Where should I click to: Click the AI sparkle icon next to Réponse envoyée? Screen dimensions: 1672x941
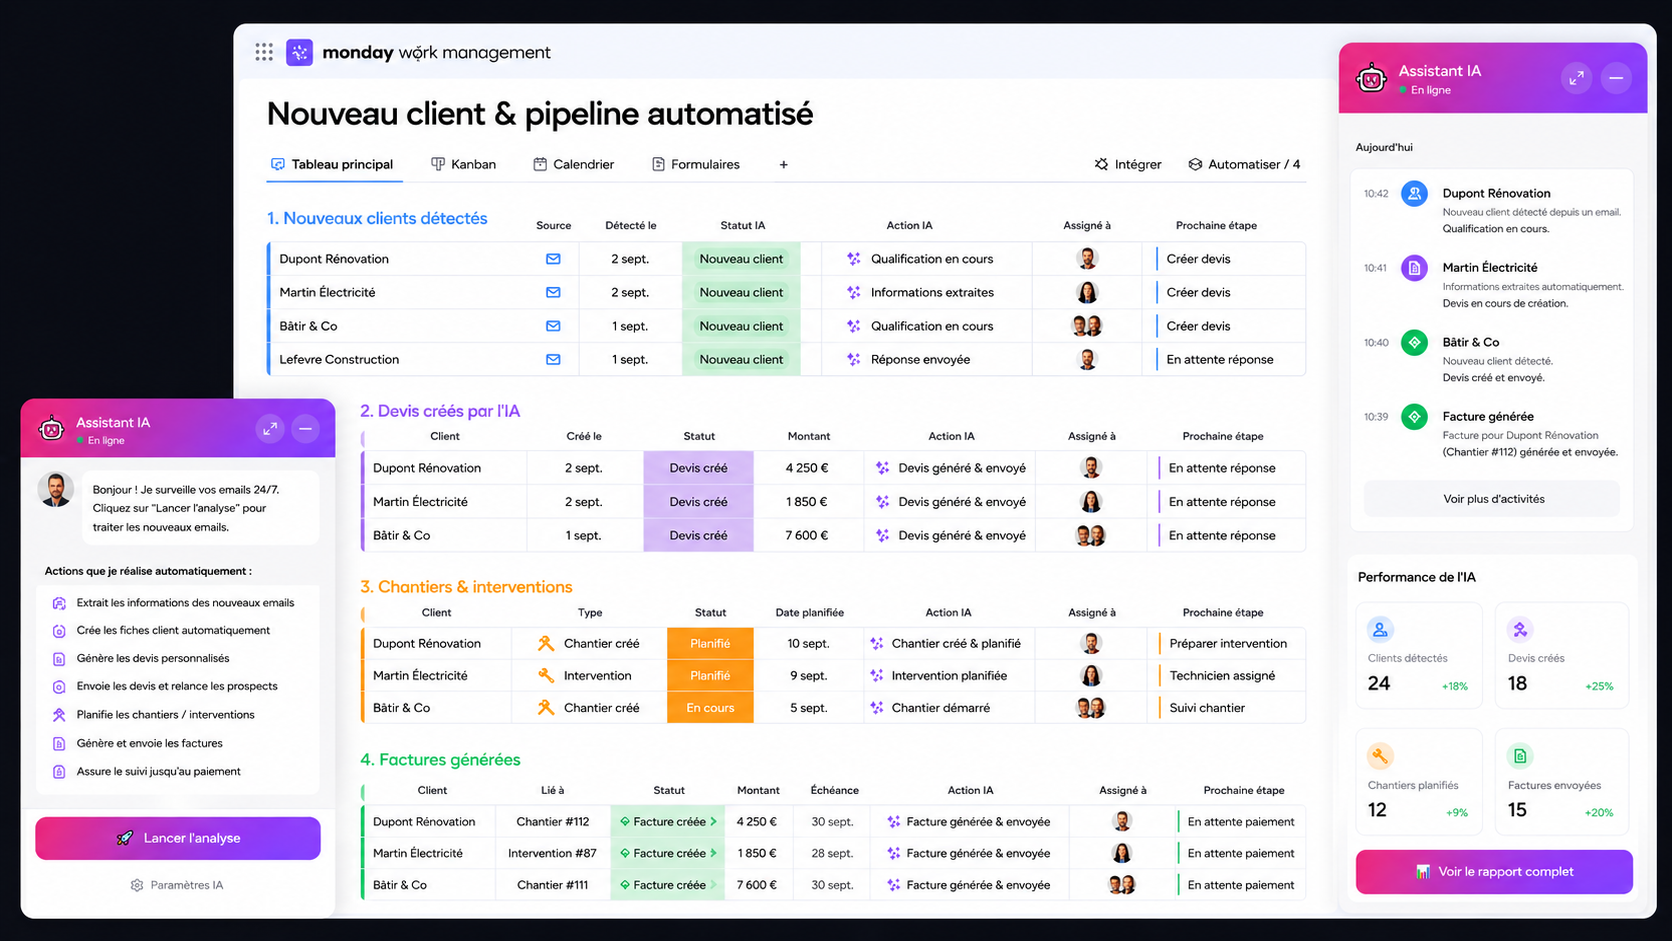coord(853,360)
